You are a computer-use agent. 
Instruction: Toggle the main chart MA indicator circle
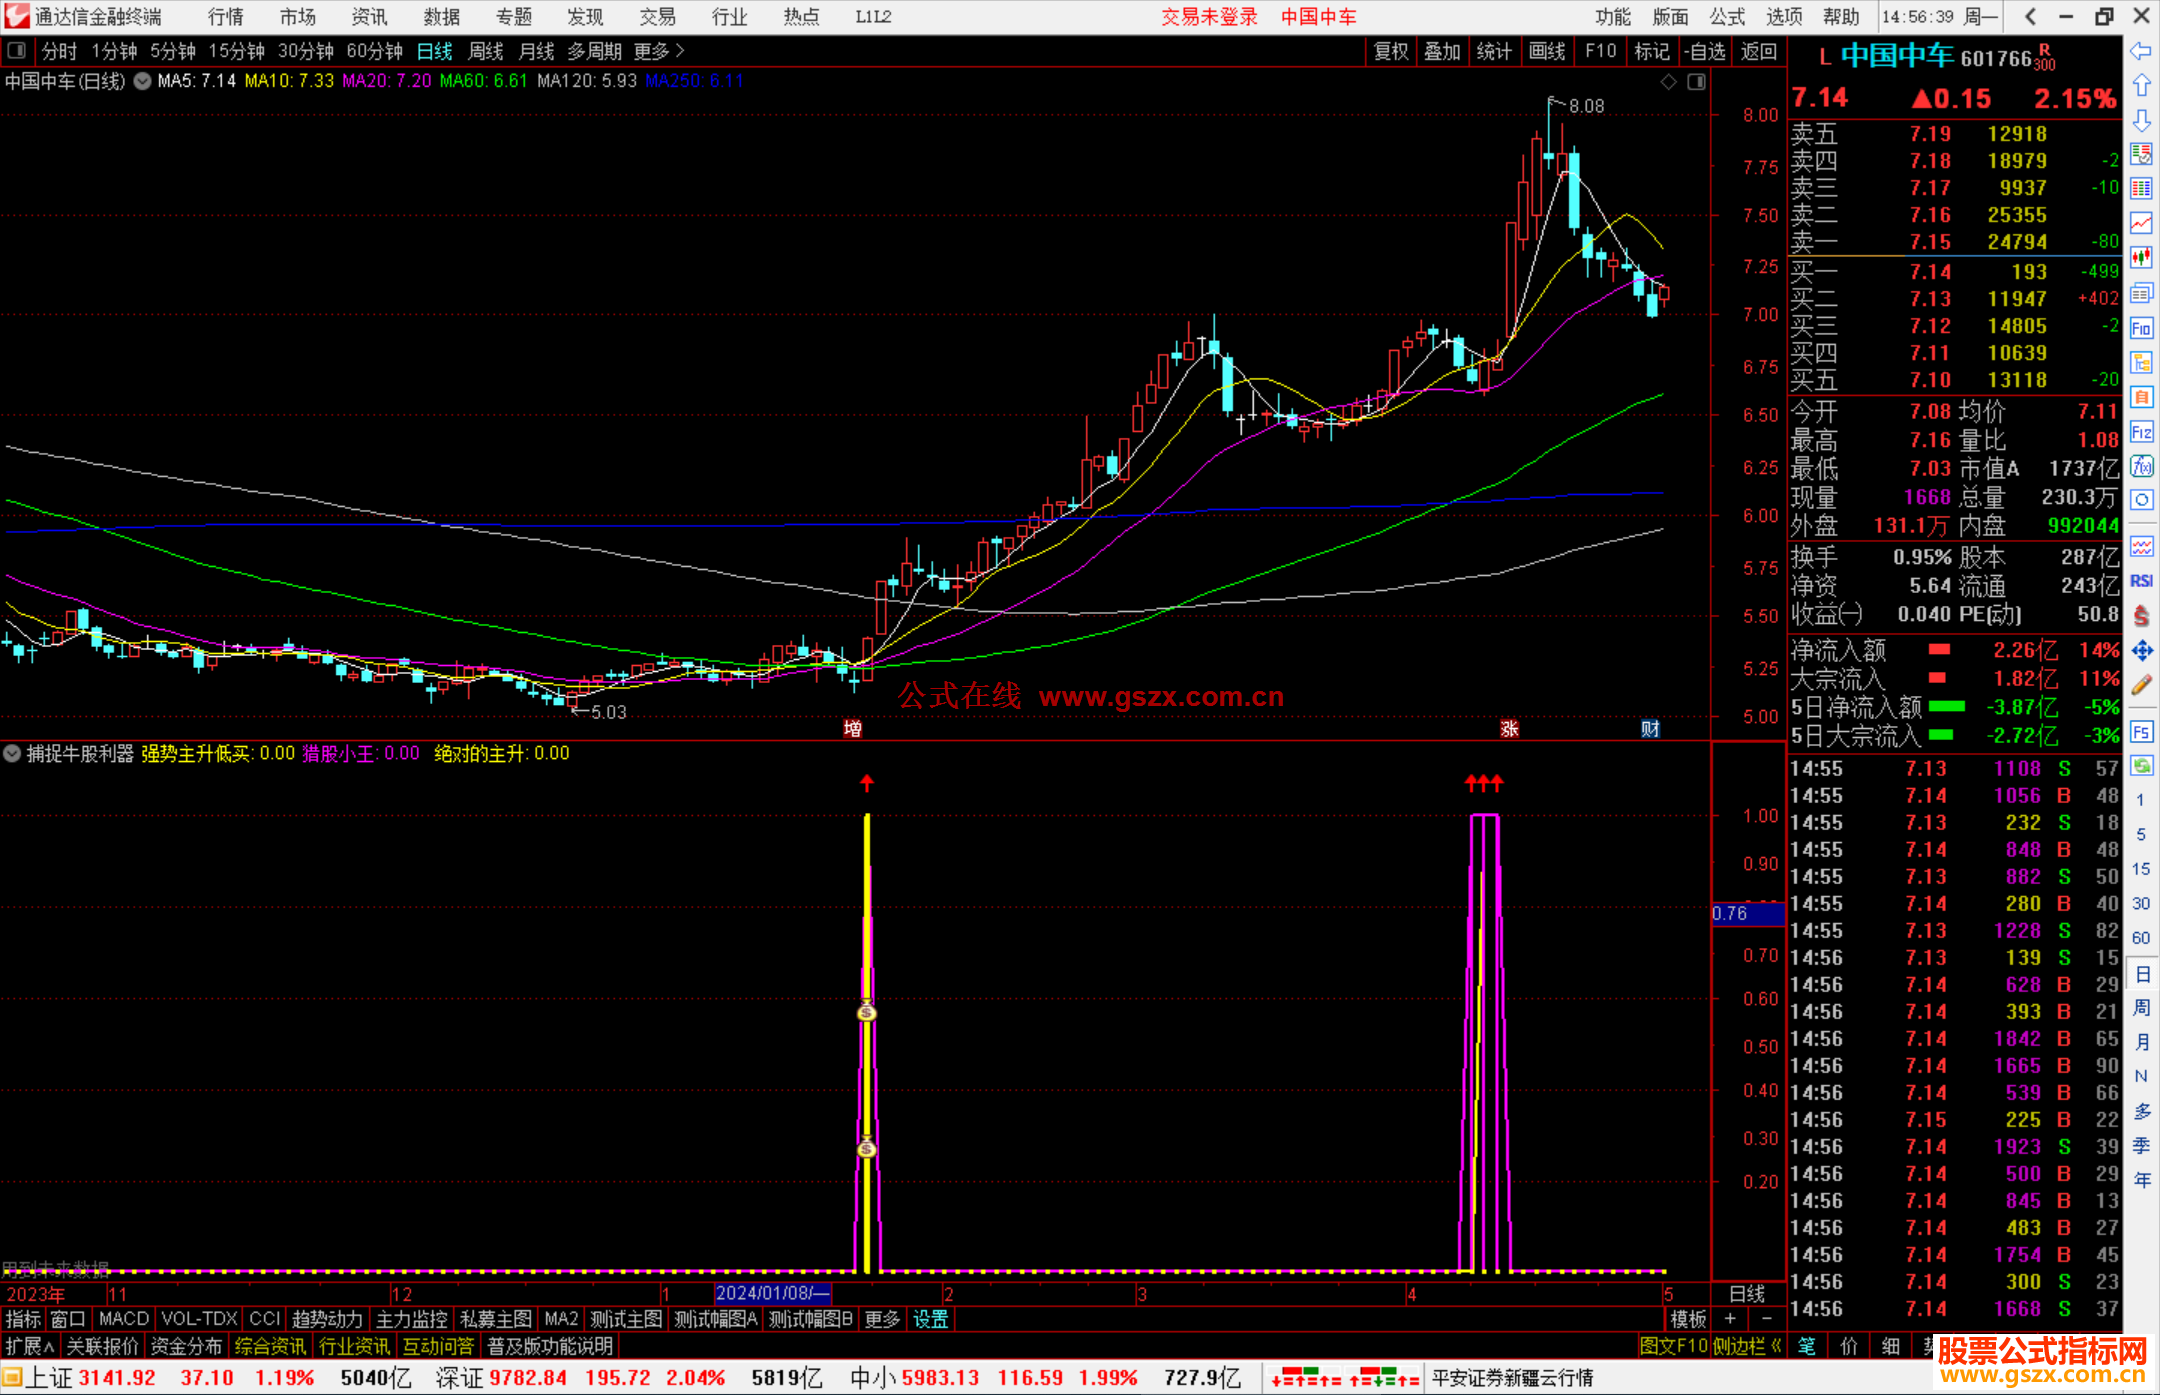(x=143, y=81)
